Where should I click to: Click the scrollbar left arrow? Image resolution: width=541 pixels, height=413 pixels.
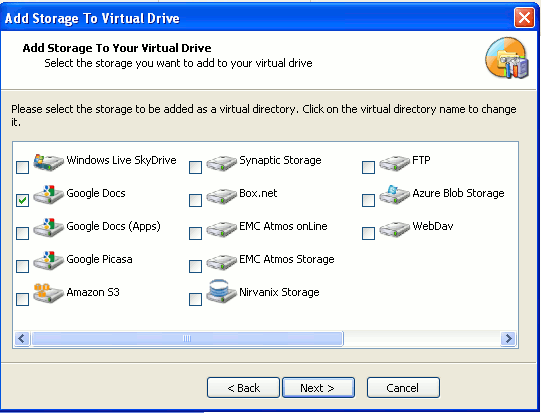click(x=22, y=338)
